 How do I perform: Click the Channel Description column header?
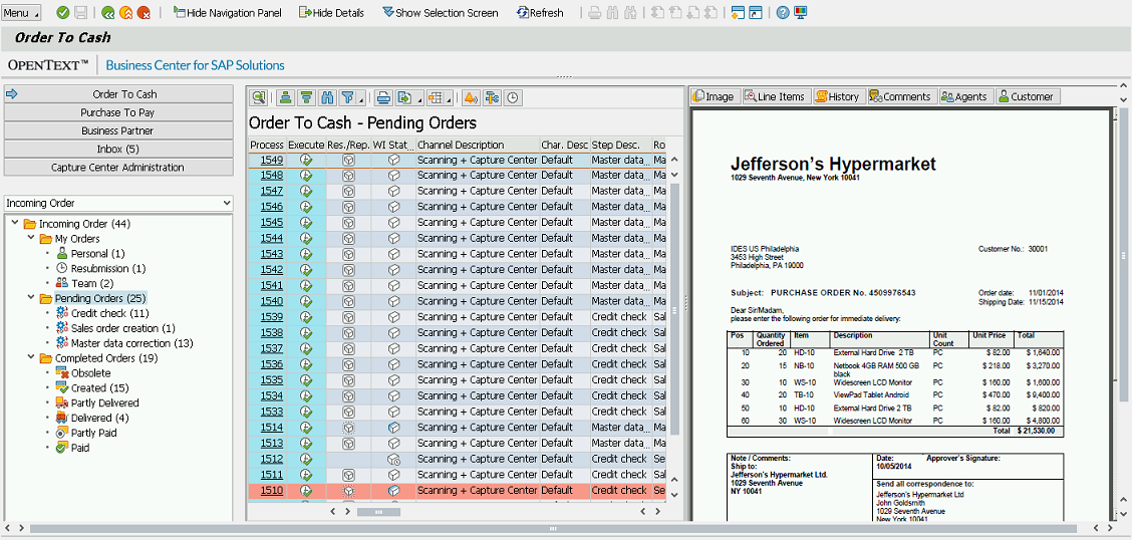tap(477, 144)
